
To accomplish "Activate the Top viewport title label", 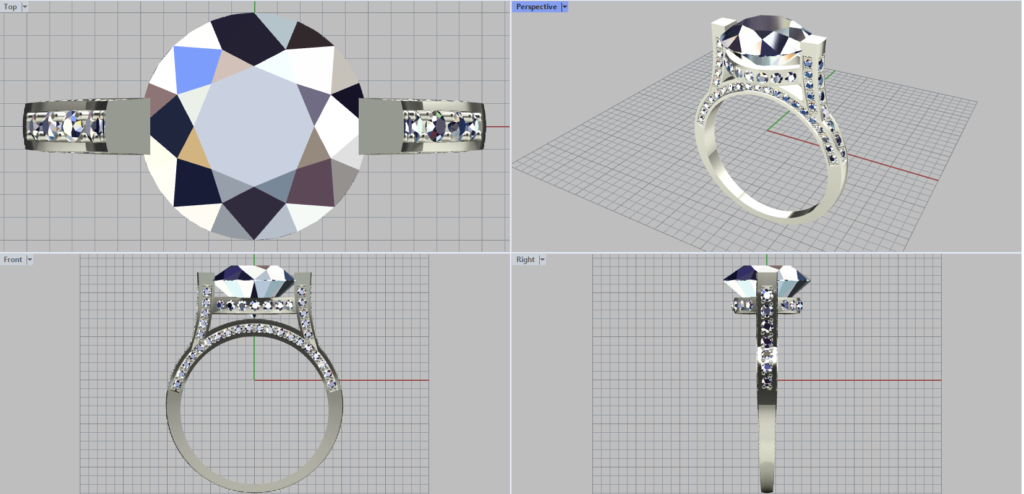I will 10,6.
